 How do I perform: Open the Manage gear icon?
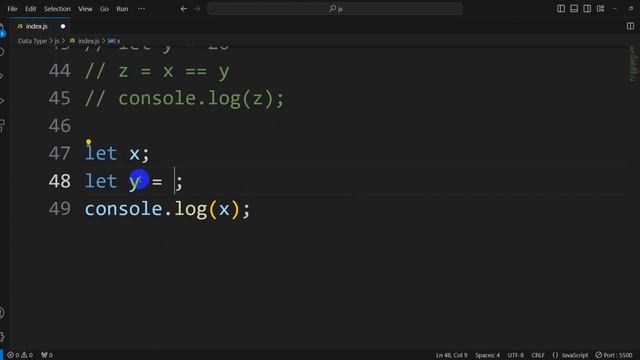(2, 337)
